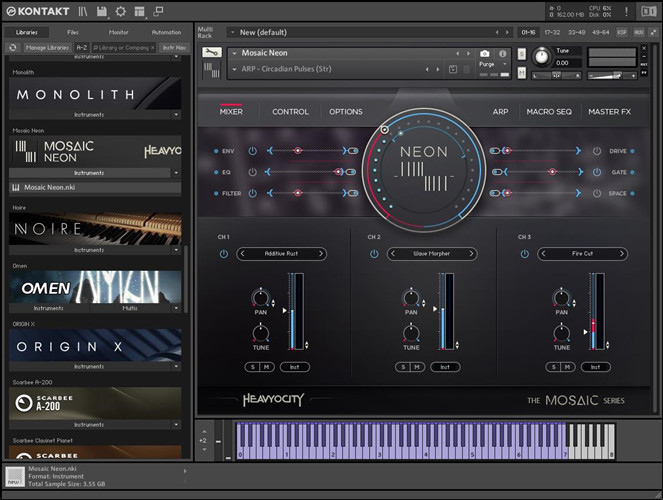This screenshot has height=500, width=663.
Task: Toggle SPACE power button
Action: coord(597,193)
